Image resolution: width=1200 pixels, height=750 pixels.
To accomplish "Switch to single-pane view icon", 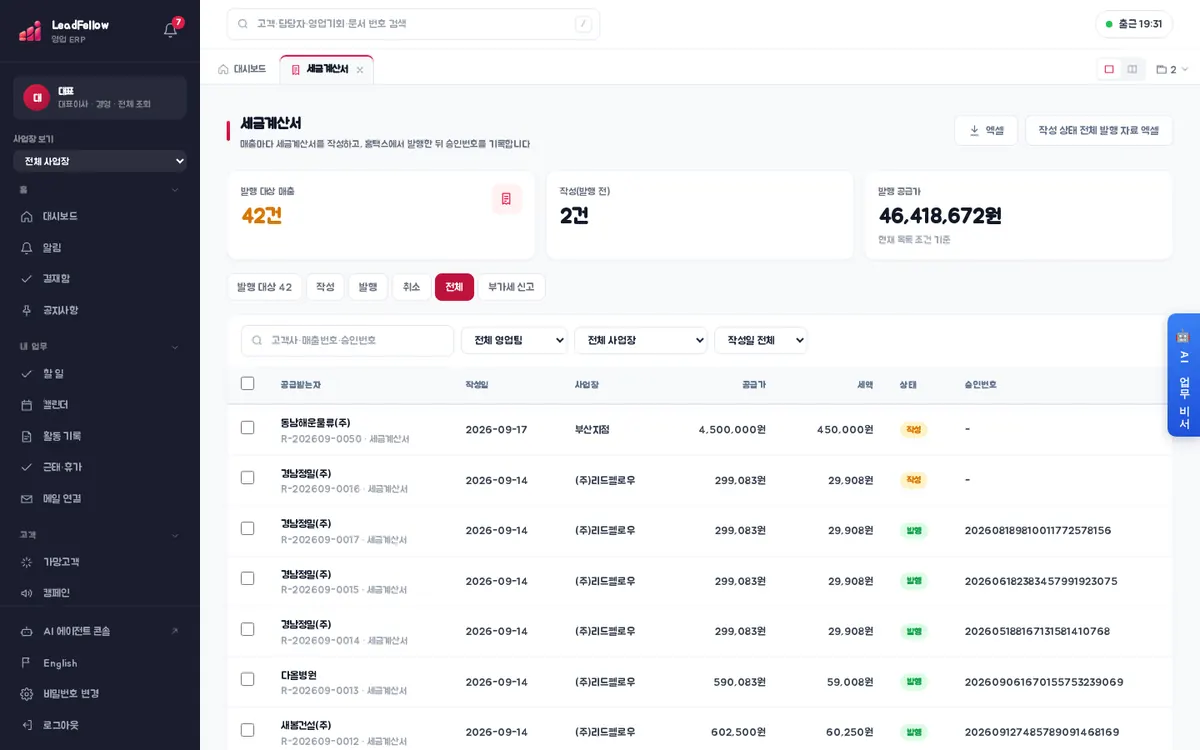I will [1109, 69].
